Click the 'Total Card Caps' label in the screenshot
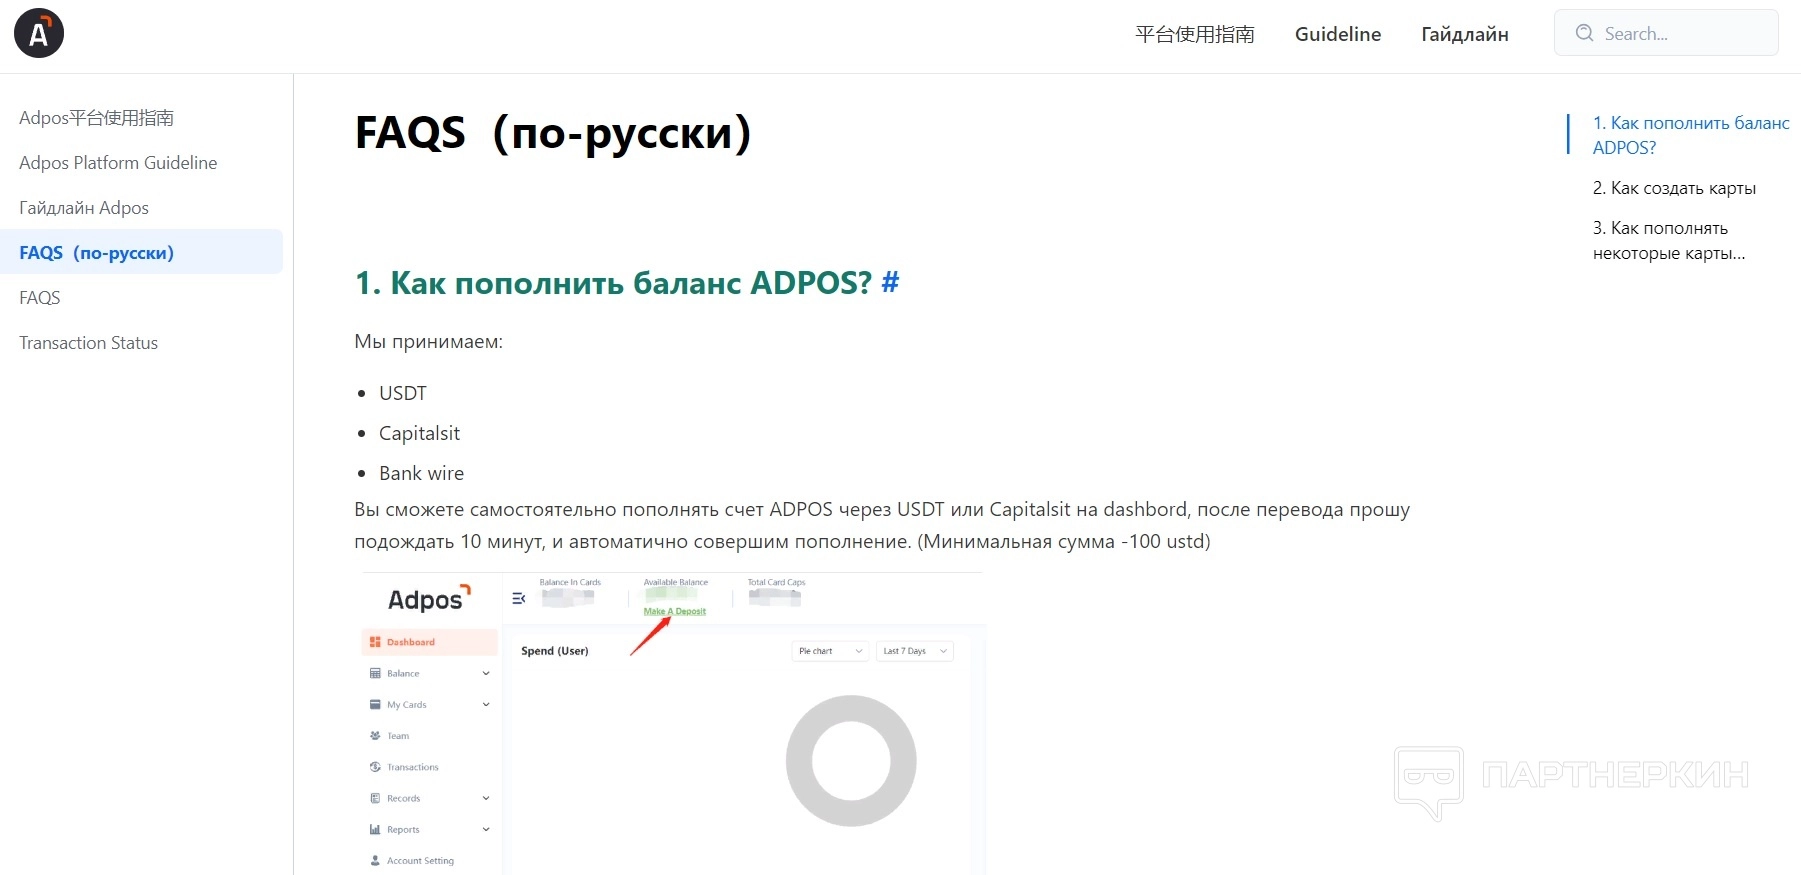The height and width of the screenshot is (875, 1801). [776, 582]
